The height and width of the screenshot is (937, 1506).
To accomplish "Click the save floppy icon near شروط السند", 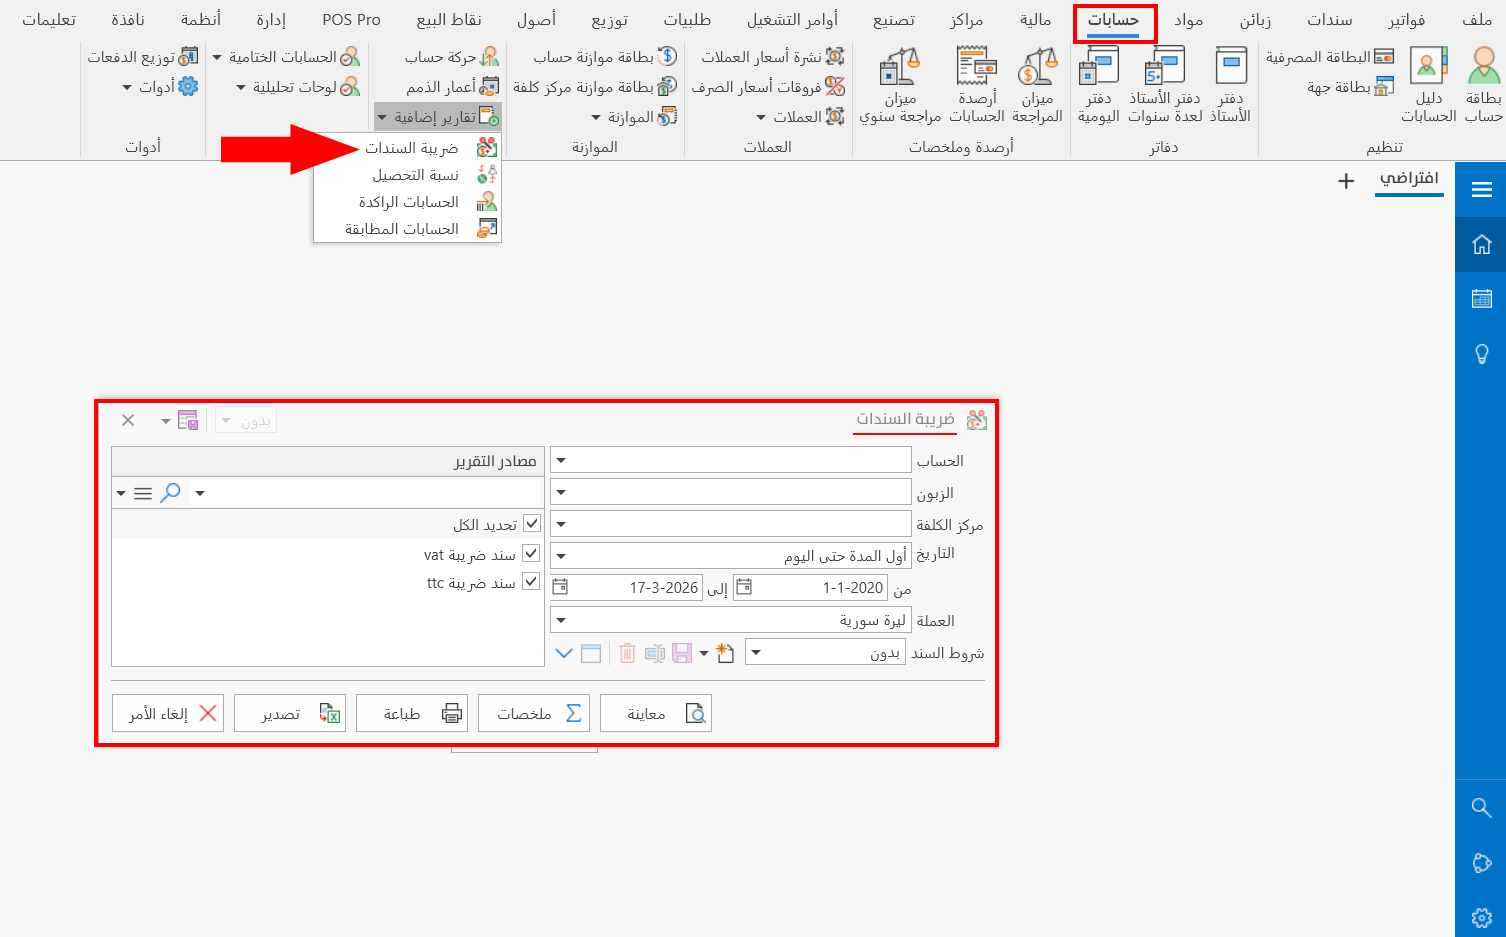I will pyautogui.click(x=682, y=653).
